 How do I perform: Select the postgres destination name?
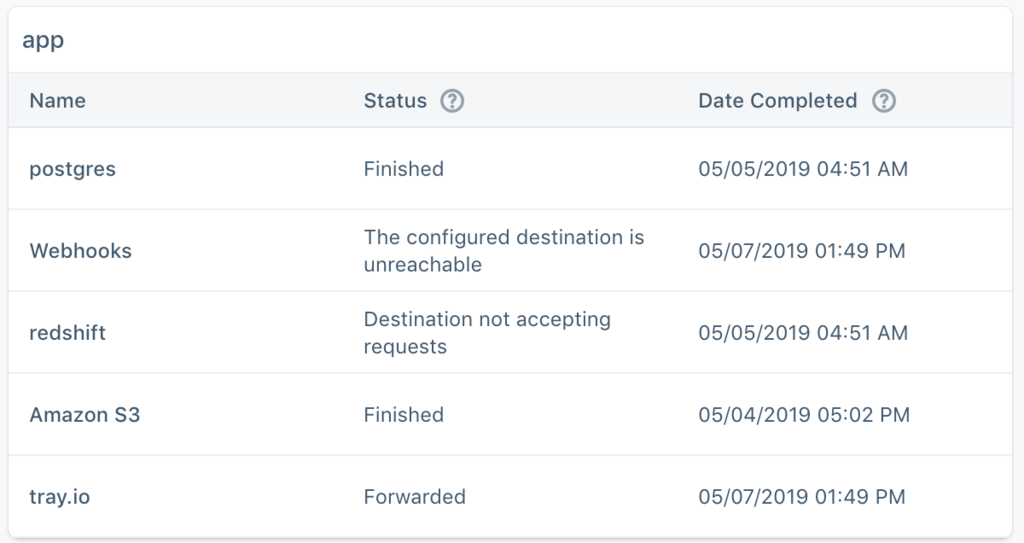point(72,169)
